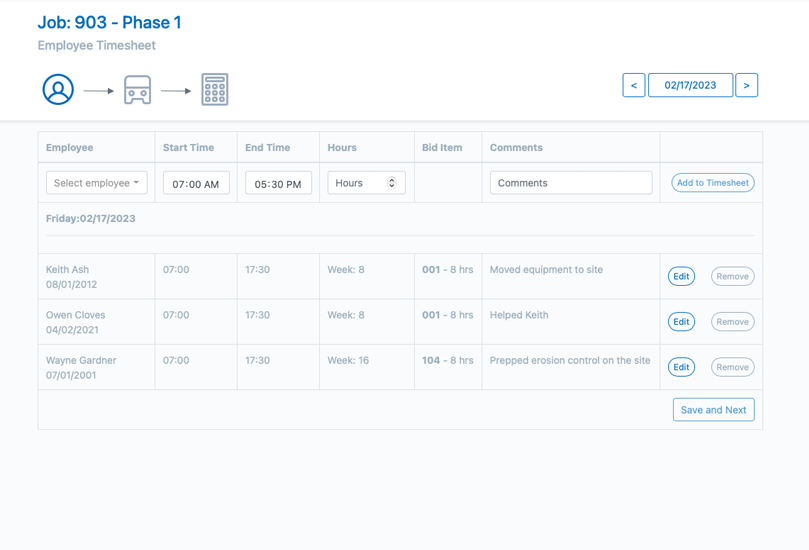Adjust the Hours stepper arrows
809x550 pixels.
click(392, 183)
